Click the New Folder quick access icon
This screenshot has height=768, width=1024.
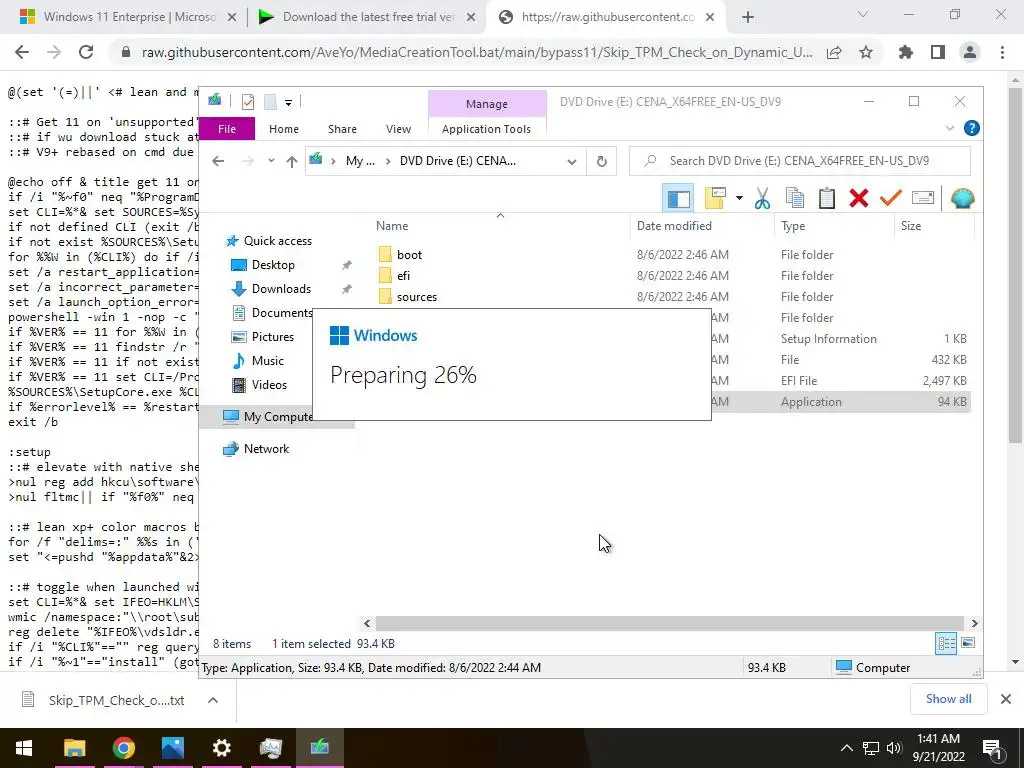point(270,101)
